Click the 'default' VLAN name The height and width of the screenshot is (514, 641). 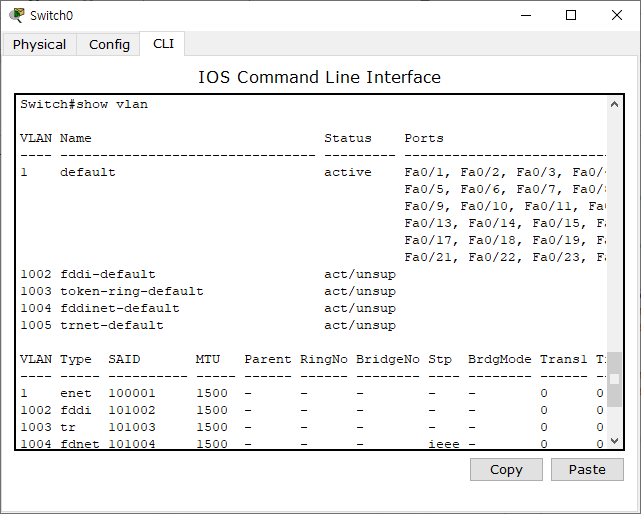click(87, 172)
